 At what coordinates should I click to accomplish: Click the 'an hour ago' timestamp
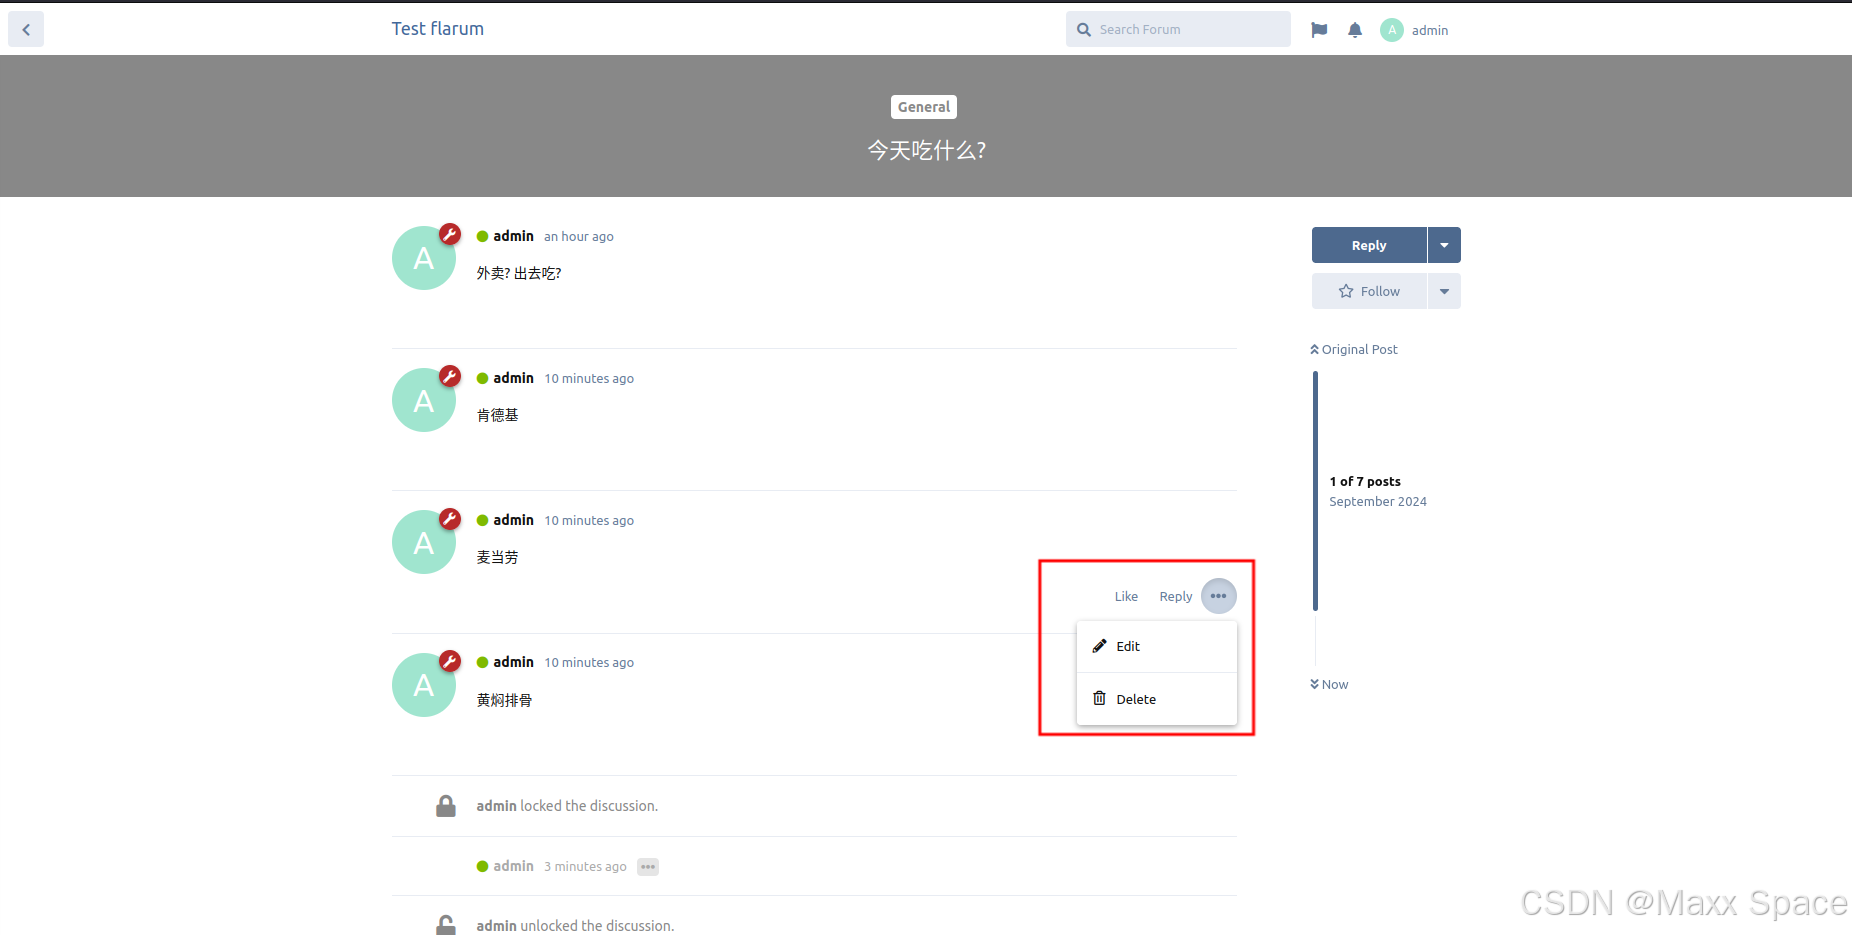click(579, 237)
